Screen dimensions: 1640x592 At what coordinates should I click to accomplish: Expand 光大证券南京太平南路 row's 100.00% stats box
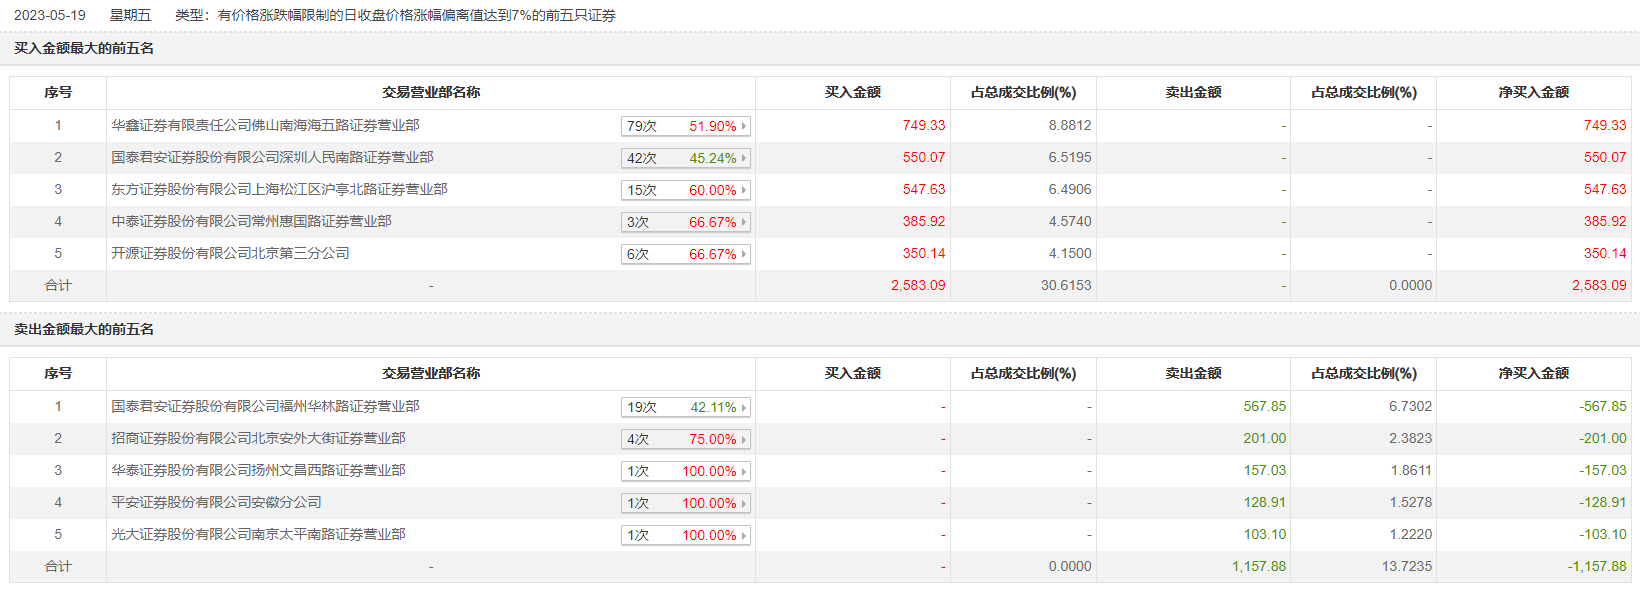pos(685,535)
